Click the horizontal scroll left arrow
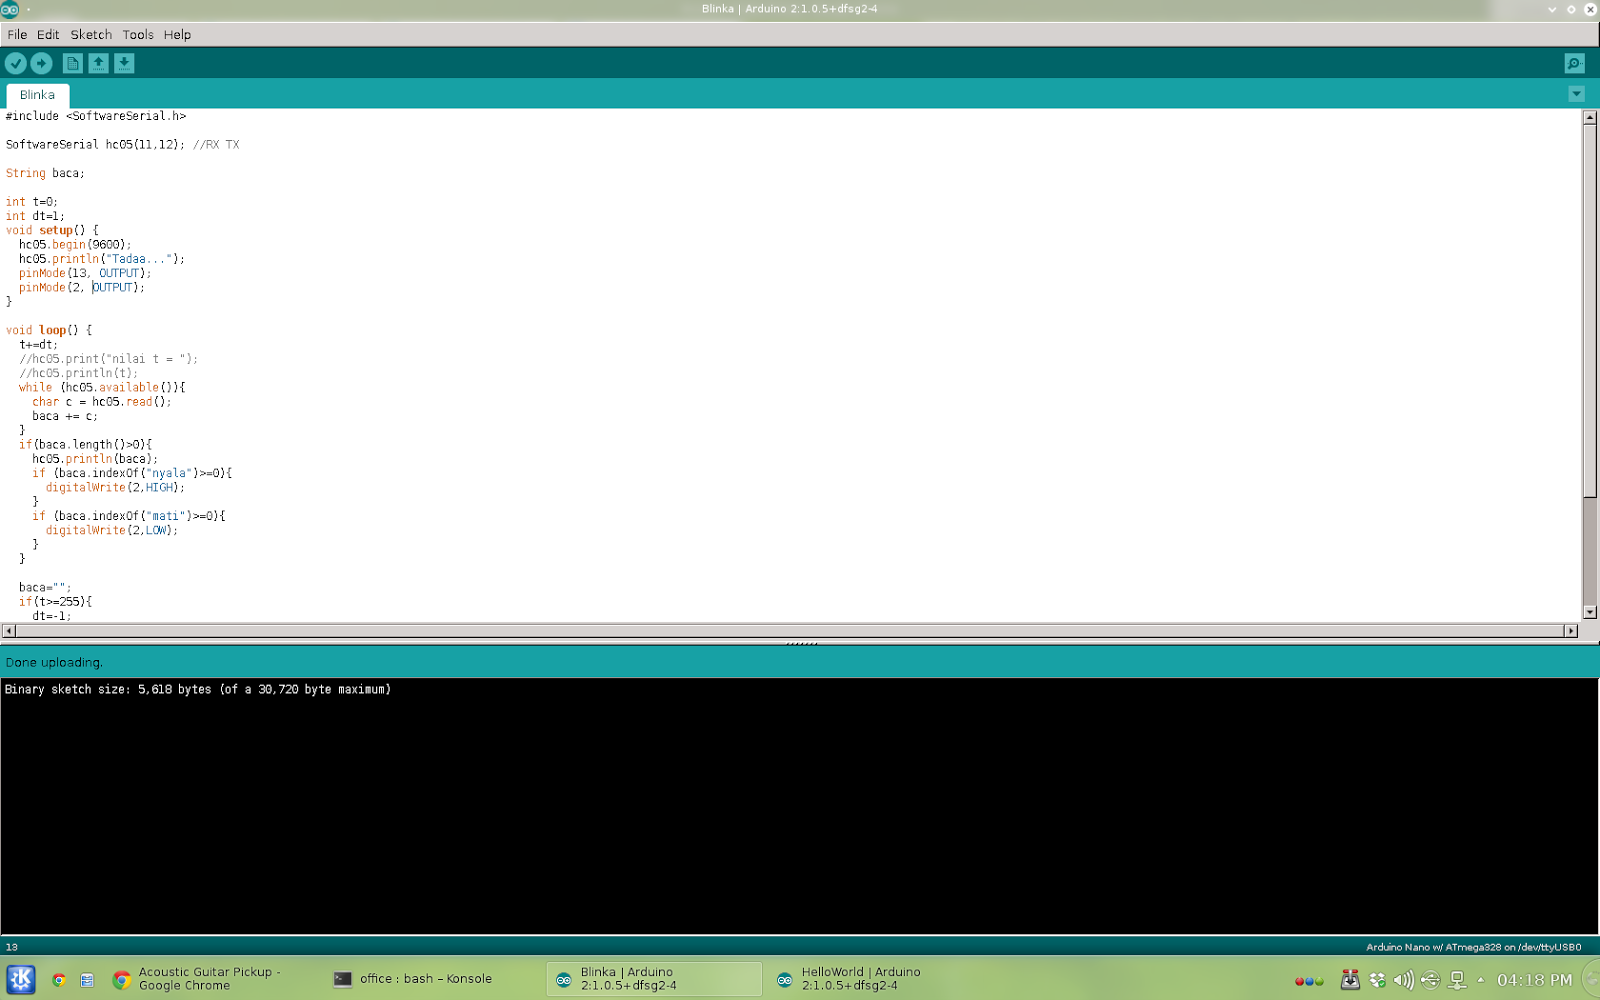Screen dimensions: 1600x1000 point(9,631)
